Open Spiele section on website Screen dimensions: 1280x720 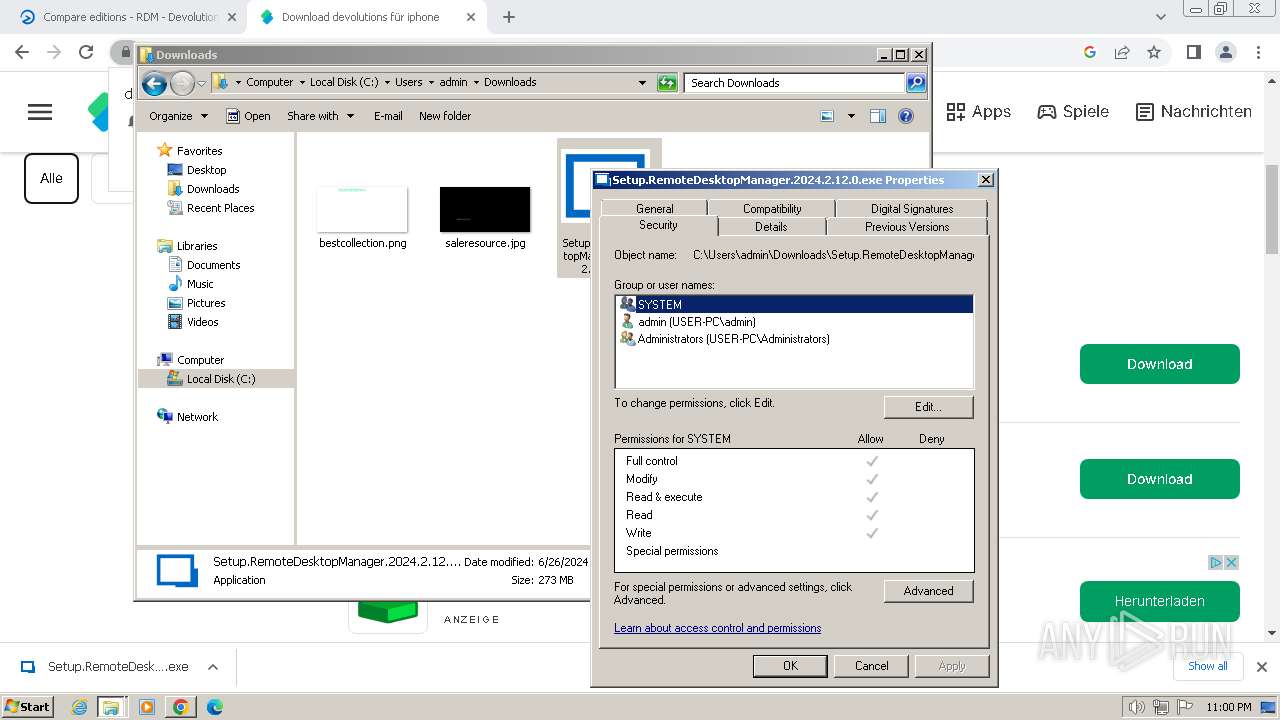(1073, 112)
